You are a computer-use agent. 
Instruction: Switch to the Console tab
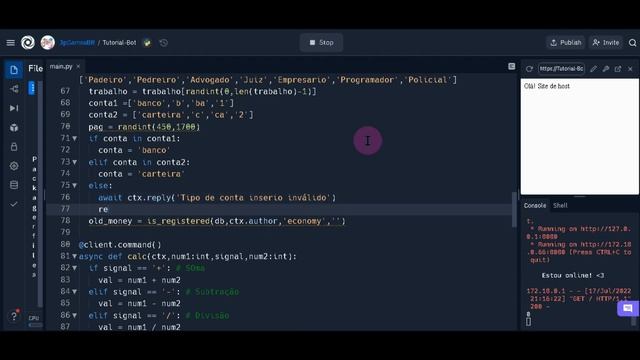(x=535, y=206)
